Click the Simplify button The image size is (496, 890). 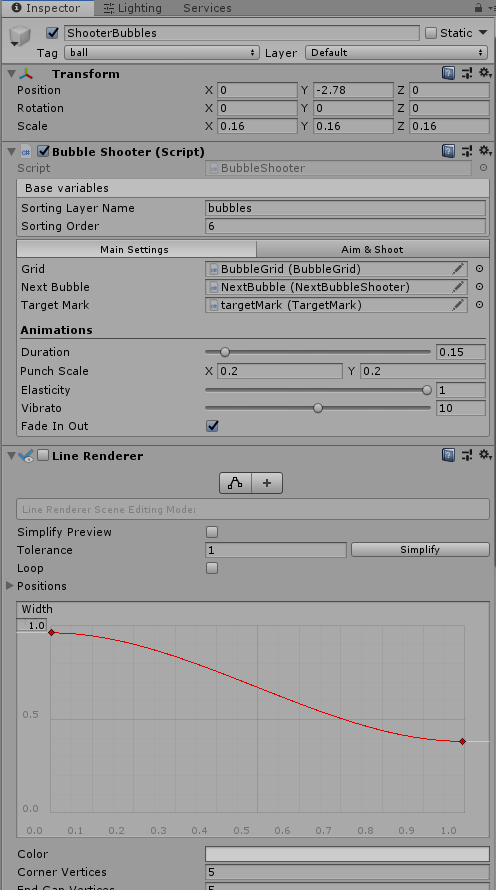click(420, 549)
